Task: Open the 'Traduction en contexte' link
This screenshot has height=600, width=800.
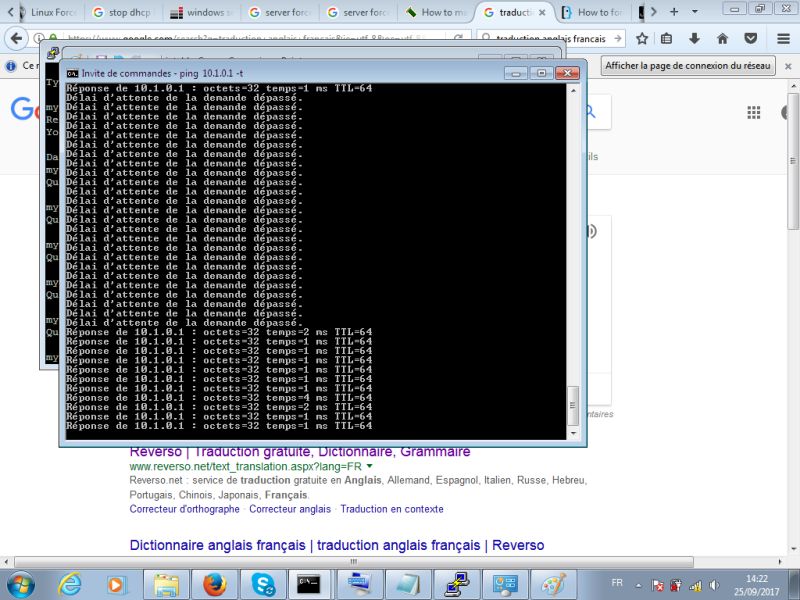Action: coord(392,509)
